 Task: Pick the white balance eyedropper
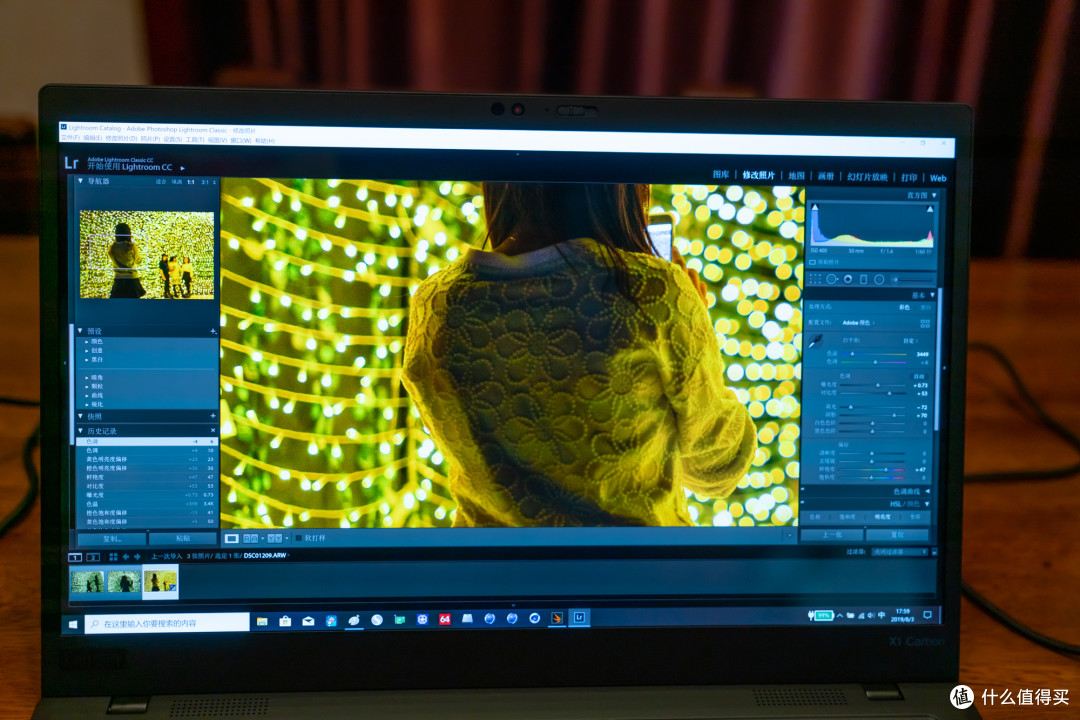816,341
